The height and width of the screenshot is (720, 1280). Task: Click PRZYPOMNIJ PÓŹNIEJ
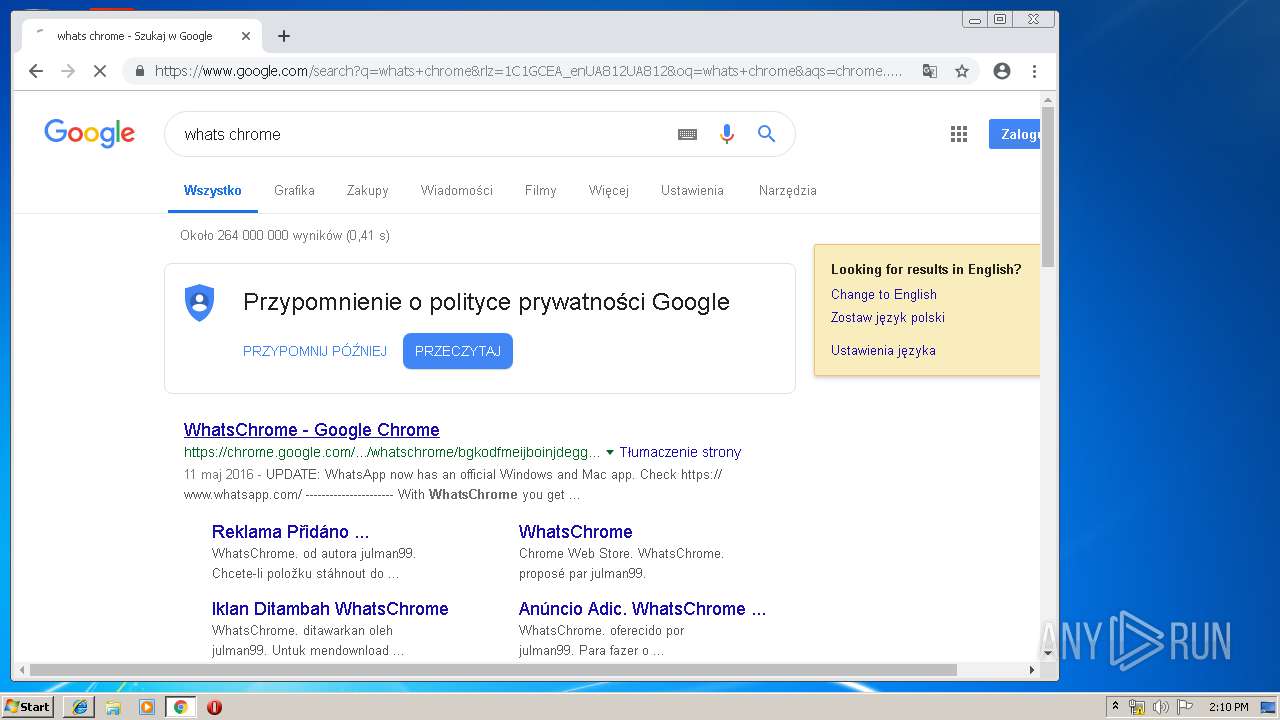pyautogui.click(x=315, y=351)
